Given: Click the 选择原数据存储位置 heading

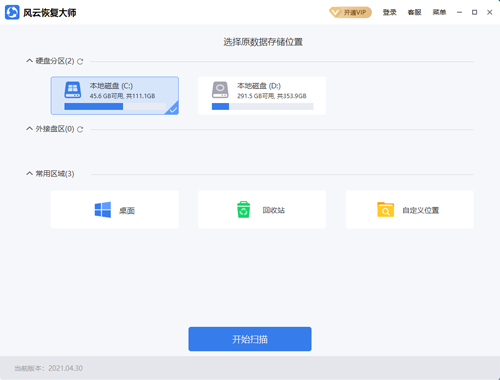Looking at the screenshot, I should click(263, 42).
